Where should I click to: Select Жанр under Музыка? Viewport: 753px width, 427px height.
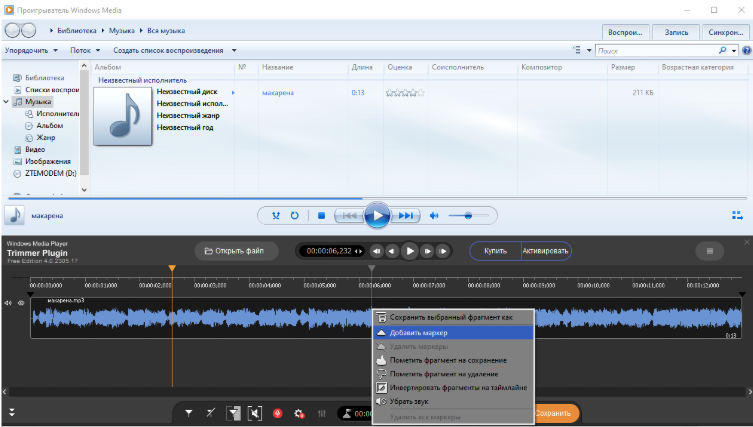click(40, 137)
